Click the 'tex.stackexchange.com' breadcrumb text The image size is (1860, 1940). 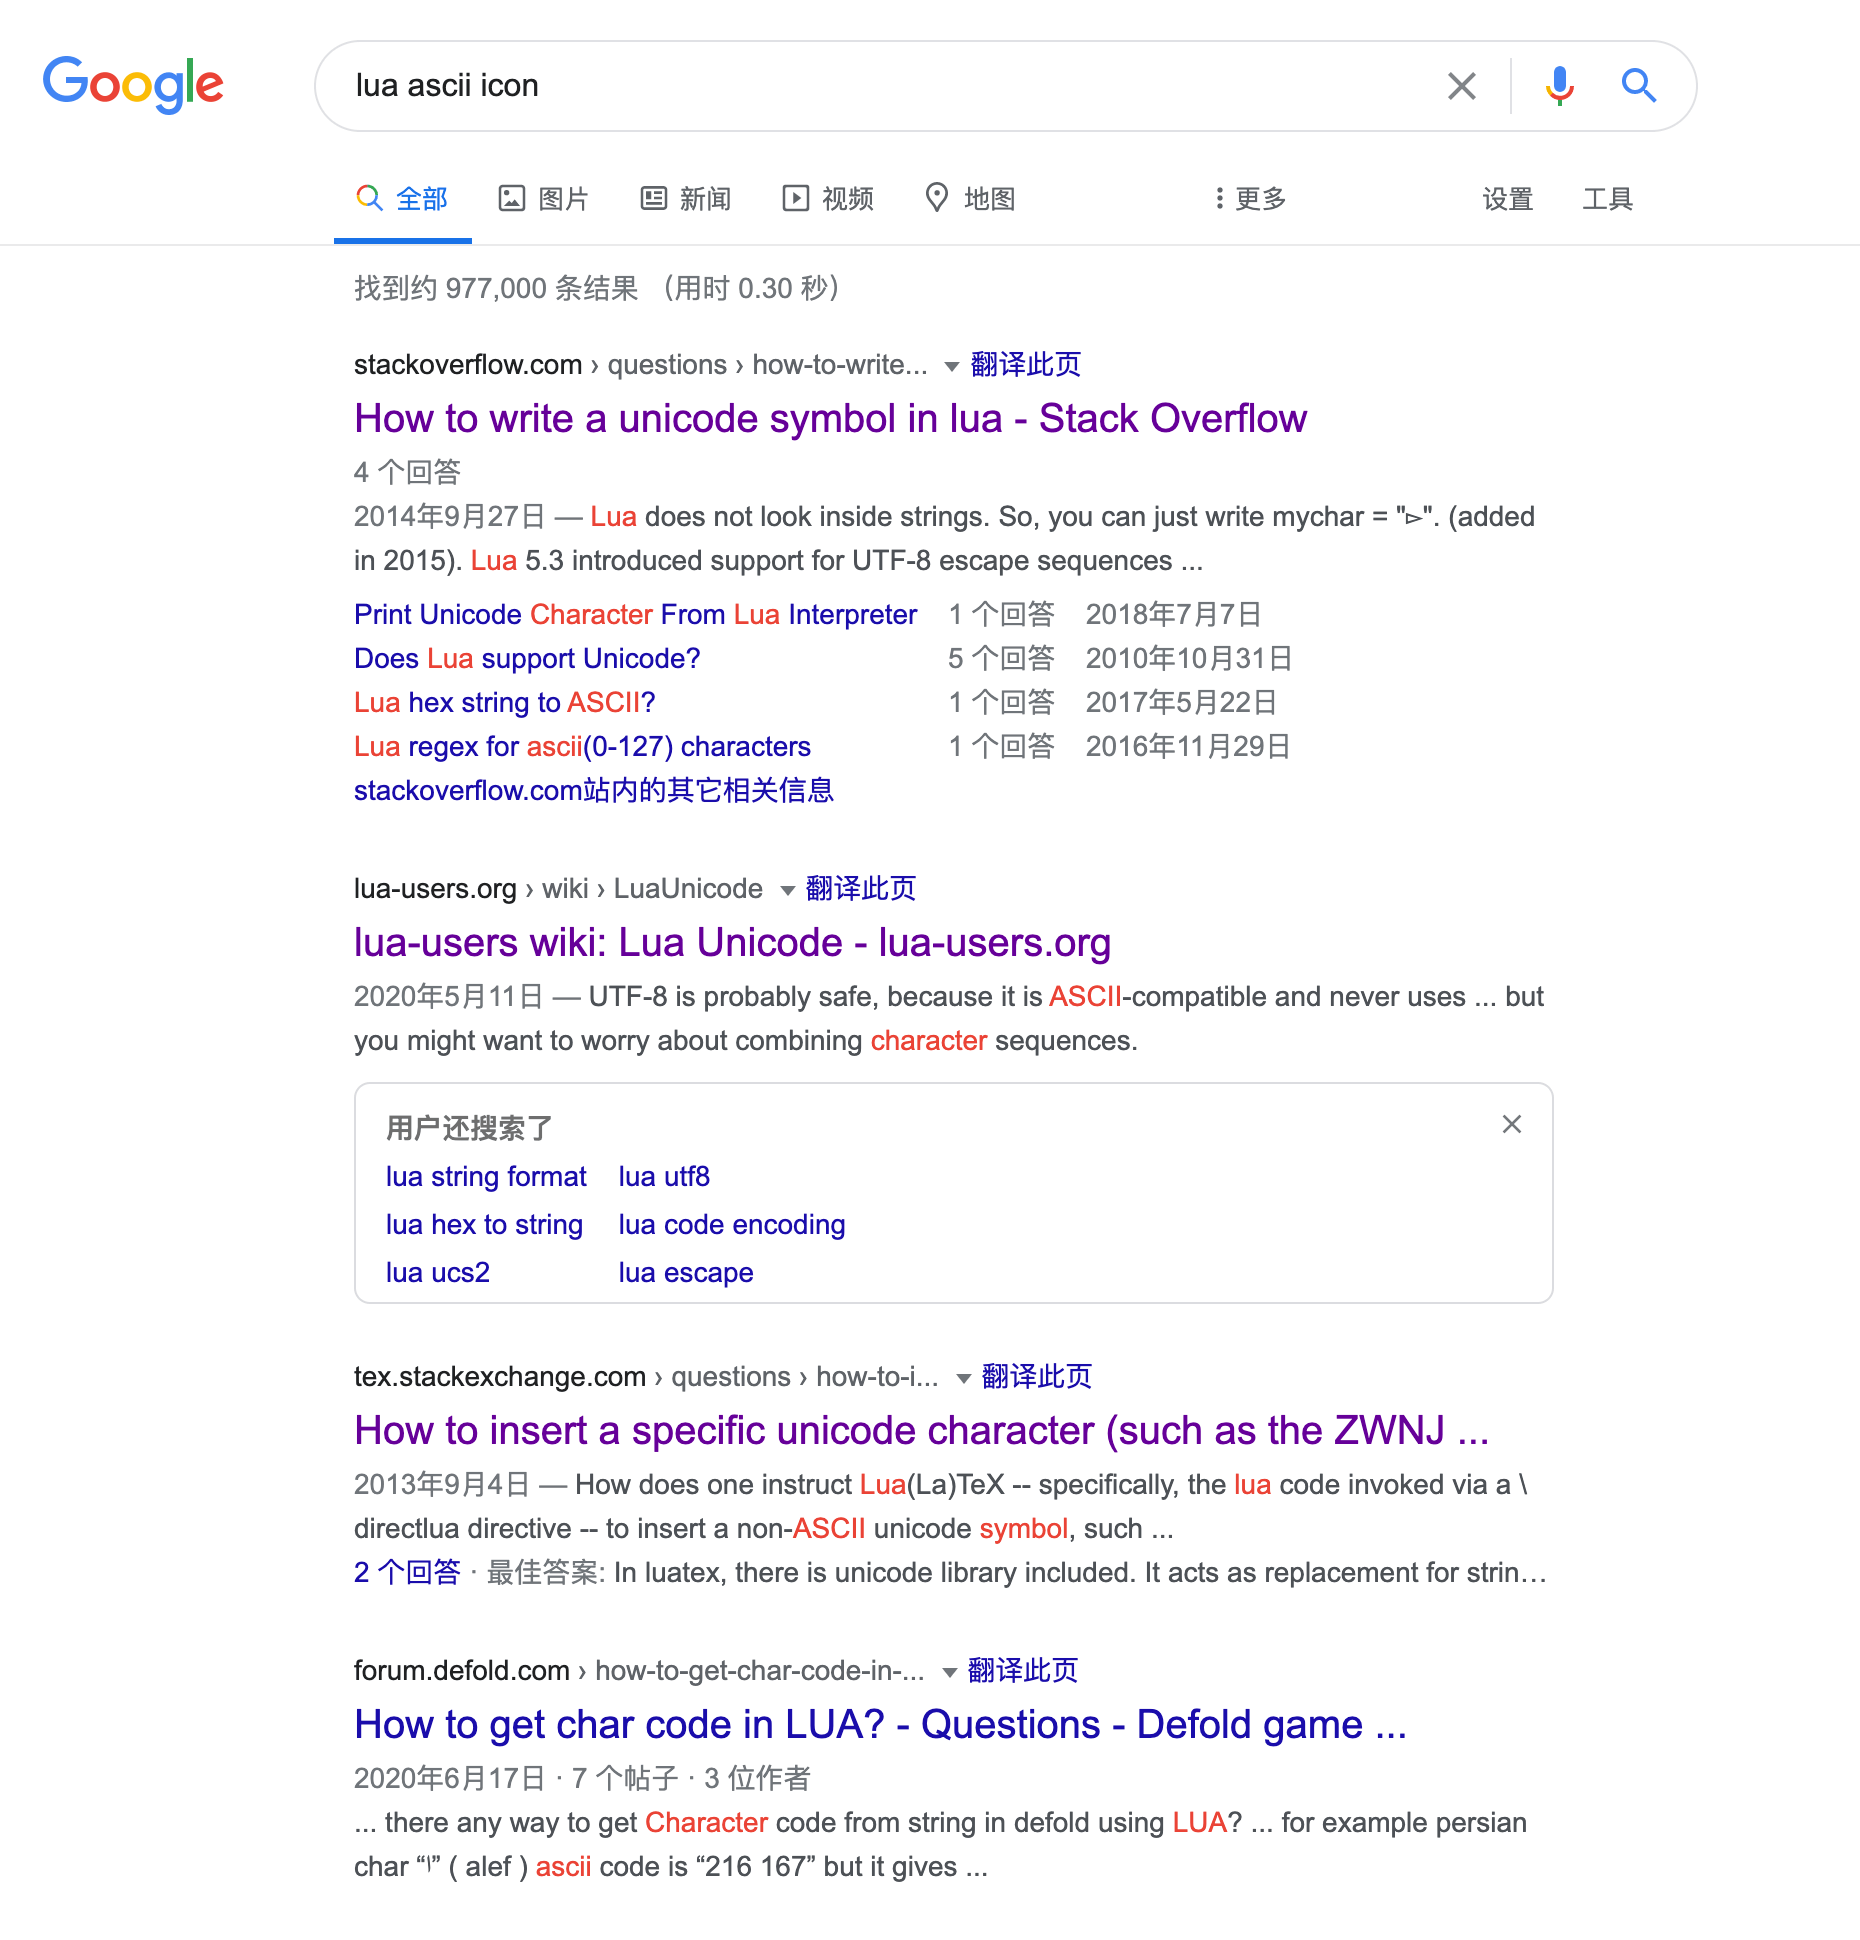pos(500,1376)
